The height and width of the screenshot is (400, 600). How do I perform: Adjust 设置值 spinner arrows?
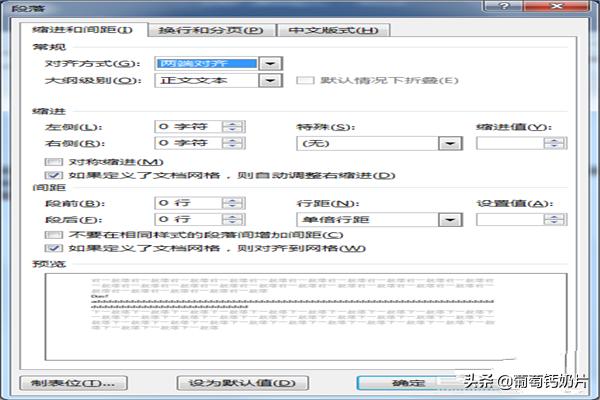[x=554, y=219]
